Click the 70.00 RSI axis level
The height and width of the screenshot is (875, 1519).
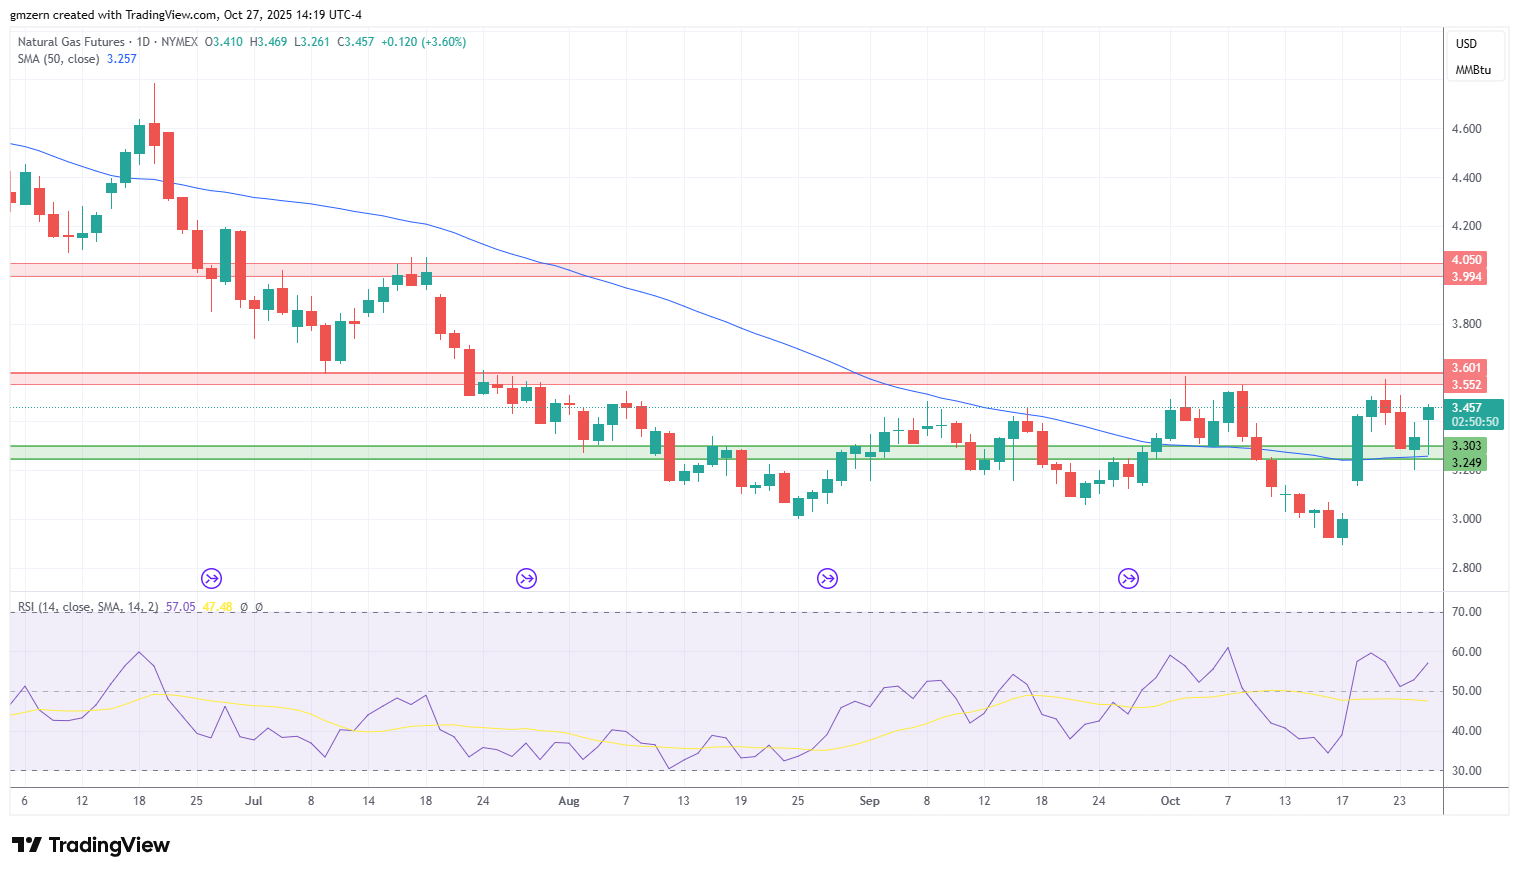1466,612
